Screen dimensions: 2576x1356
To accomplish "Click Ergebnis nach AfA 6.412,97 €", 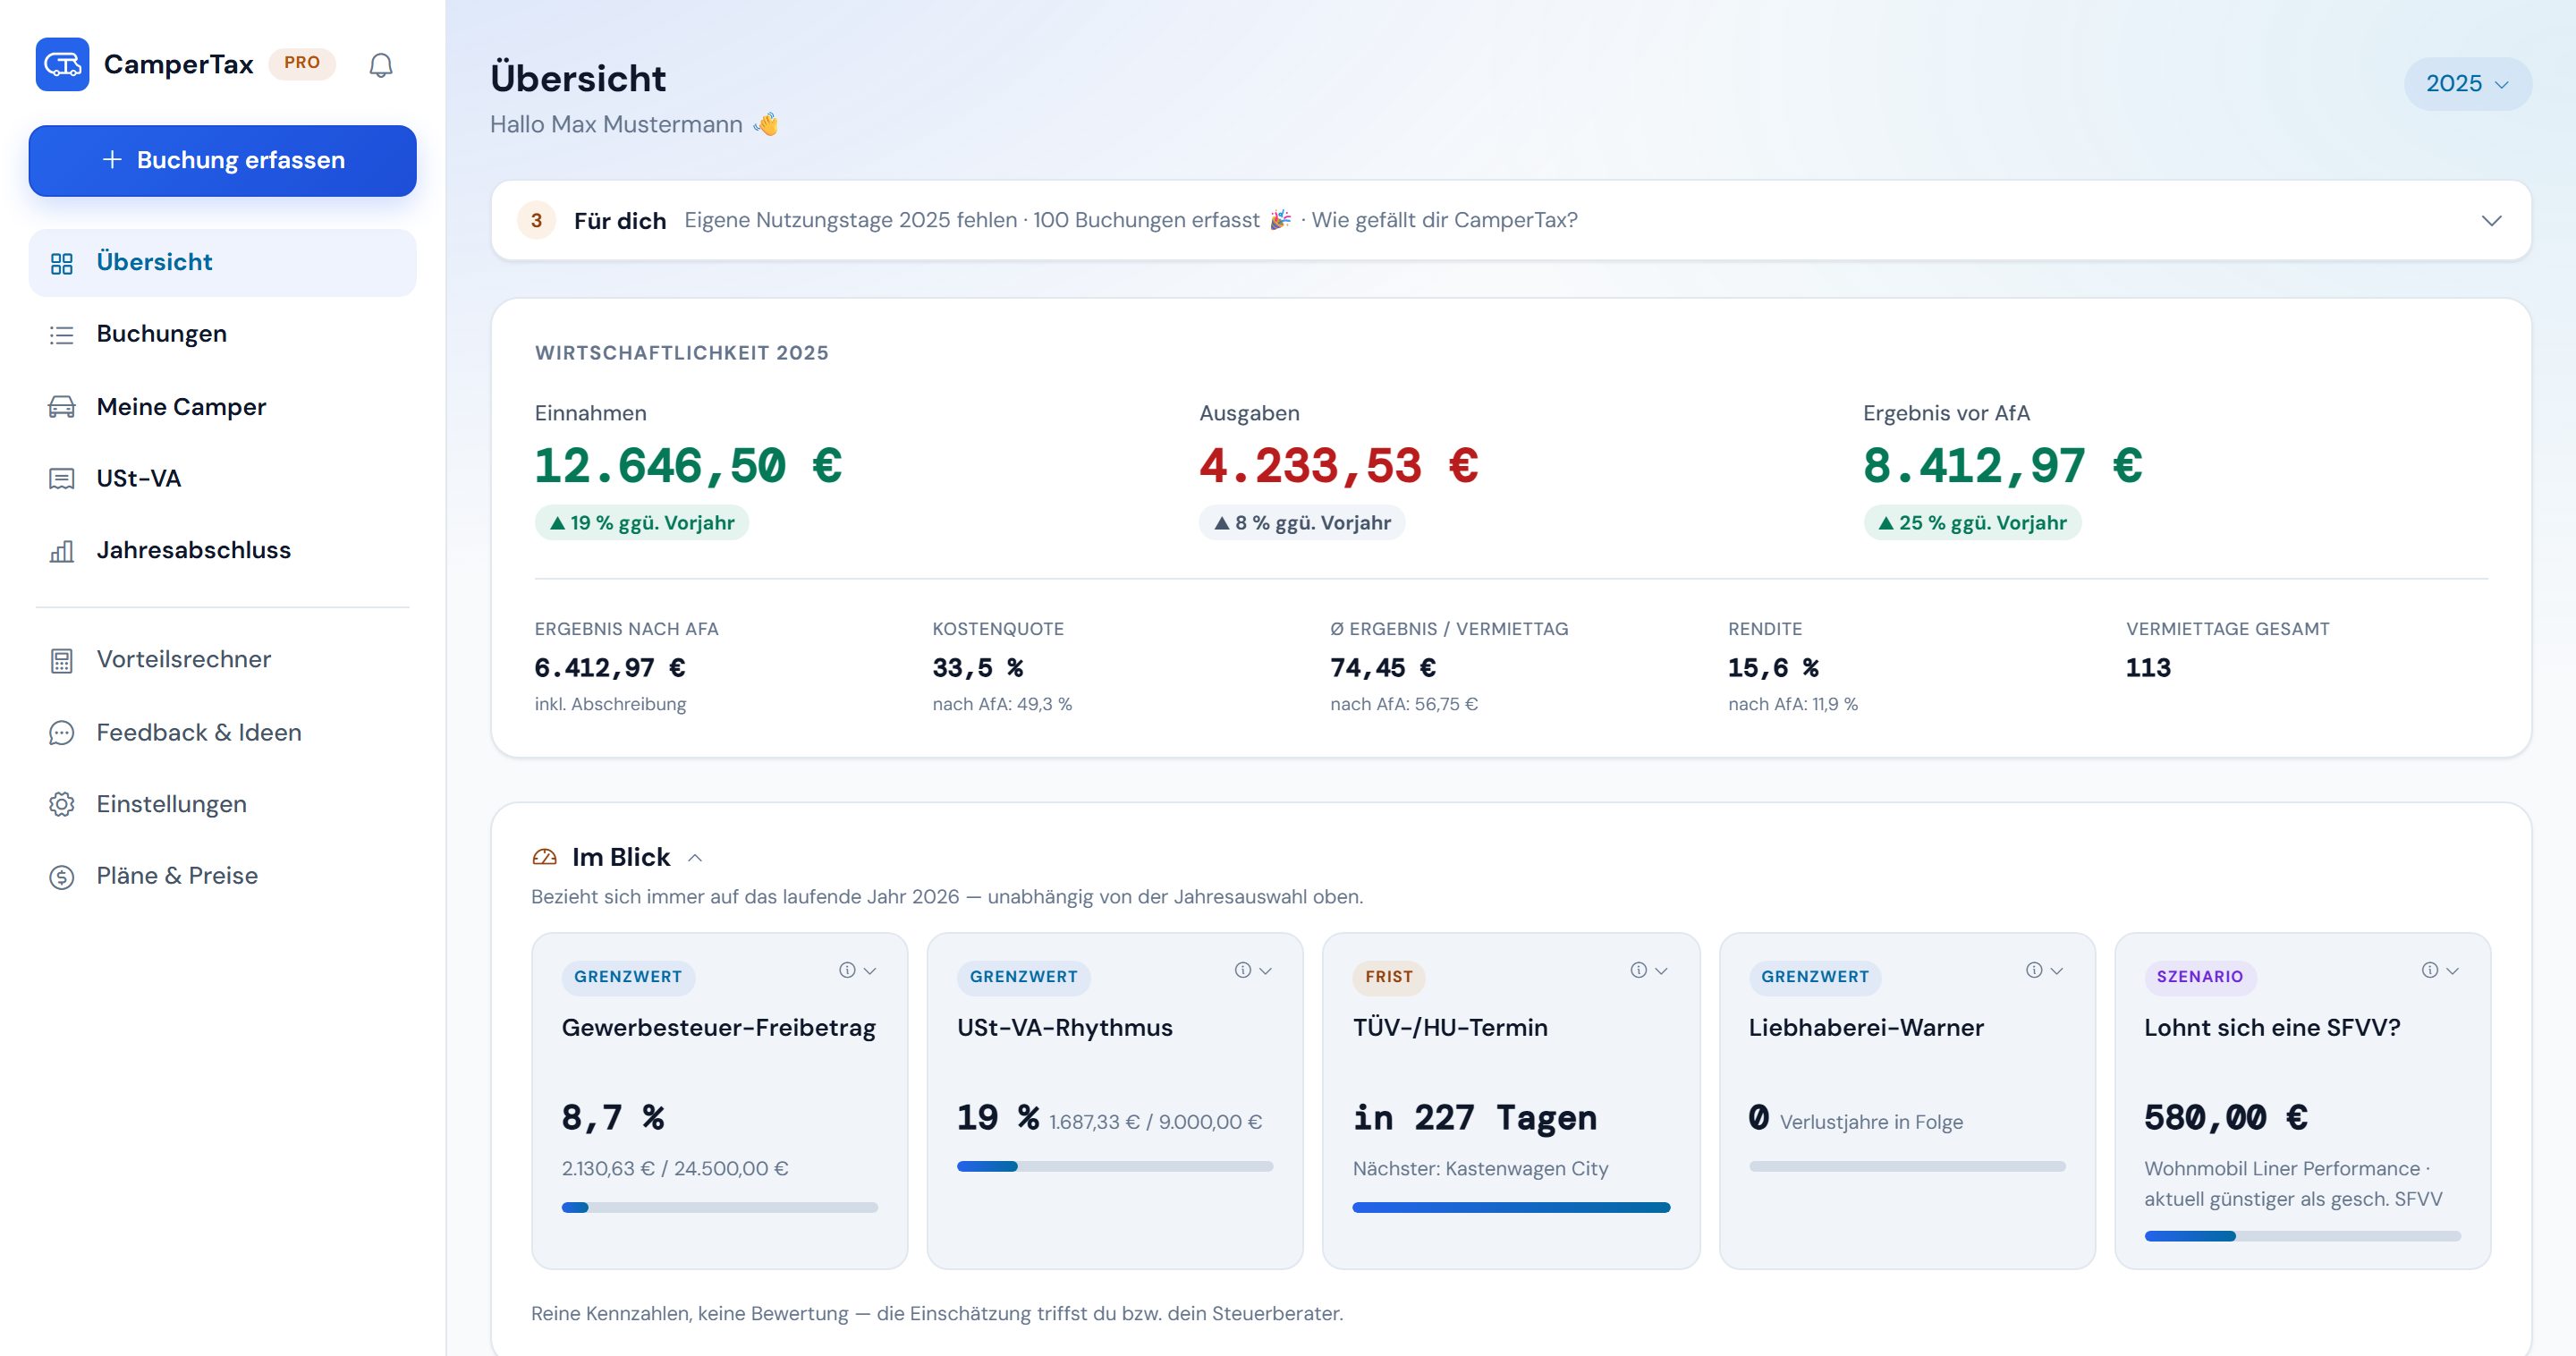I will coord(610,668).
